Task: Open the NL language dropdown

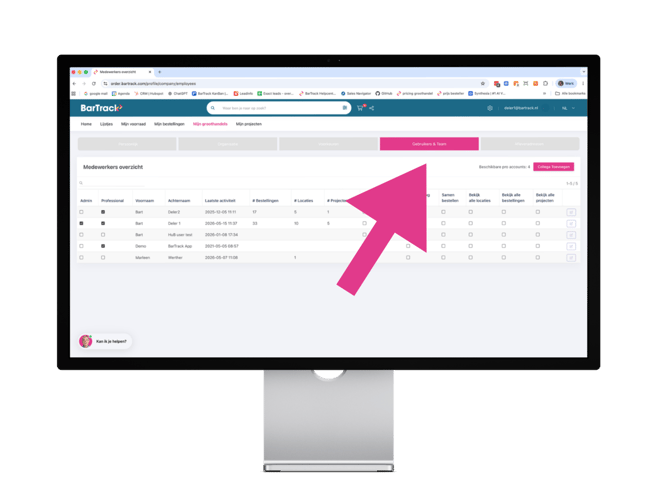Action: 568,108
